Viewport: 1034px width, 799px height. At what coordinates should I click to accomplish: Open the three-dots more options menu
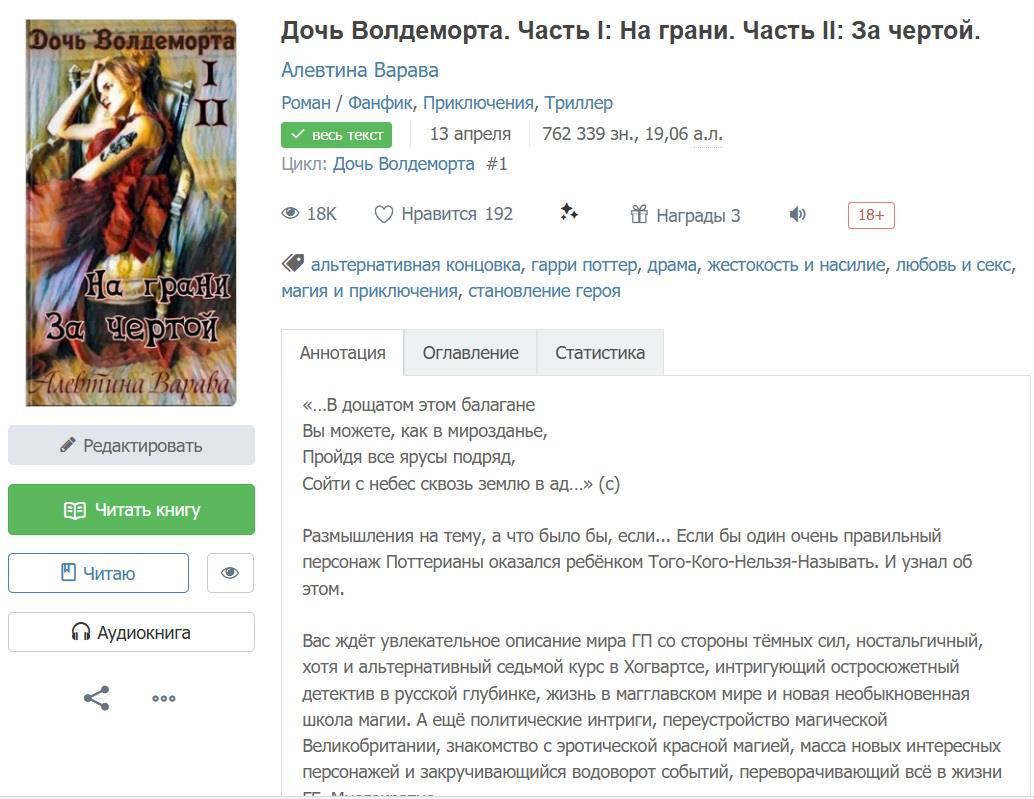click(164, 699)
